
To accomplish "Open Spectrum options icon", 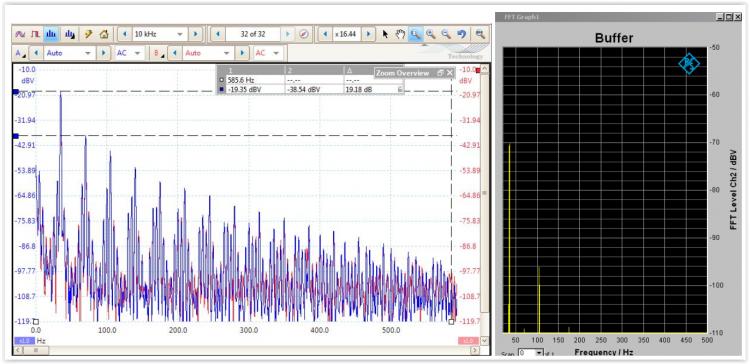I will 70,34.
